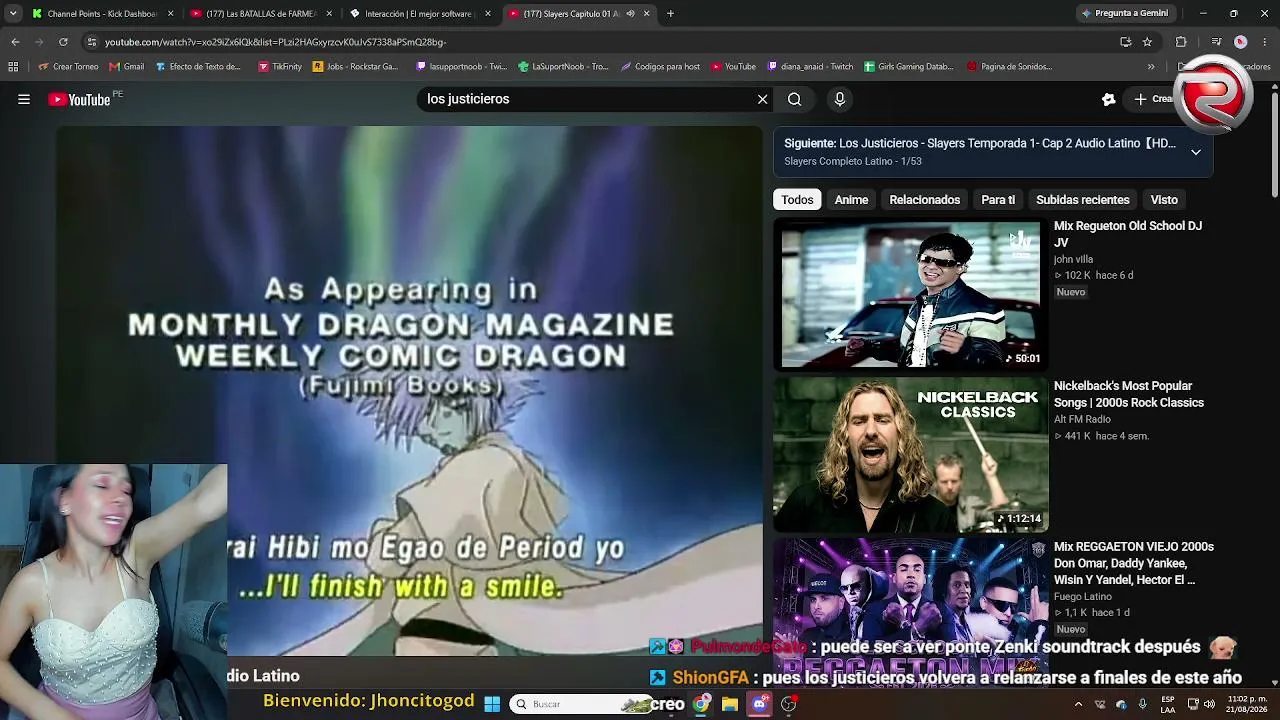The height and width of the screenshot is (720, 1280).
Task: Reload the page with the refresh icon
Action: pyautogui.click(x=63, y=42)
